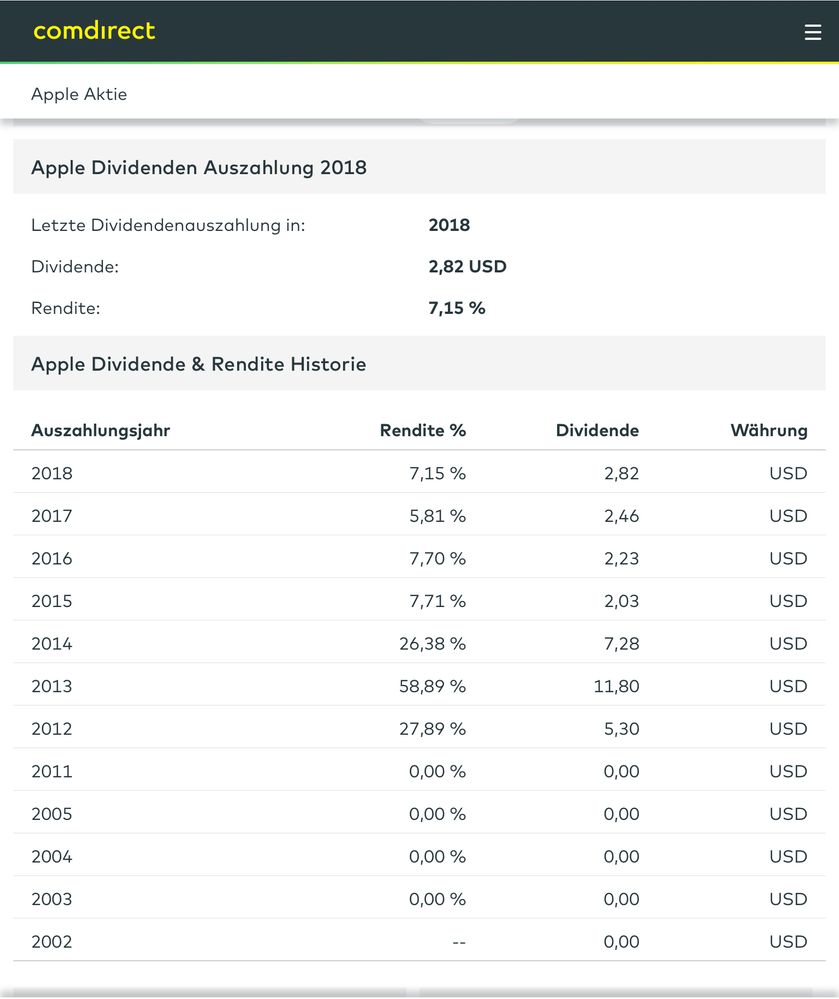Sort by the Rendite % column header

coord(423,431)
